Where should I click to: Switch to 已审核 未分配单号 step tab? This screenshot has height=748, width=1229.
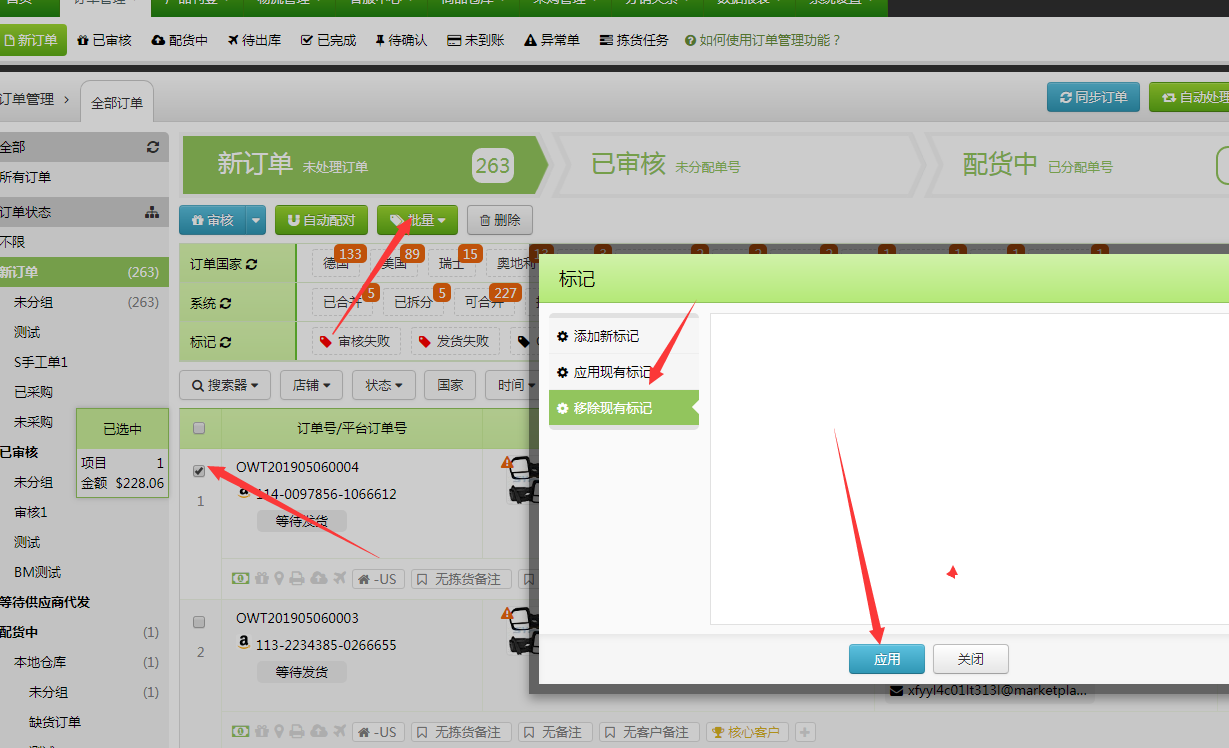(736, 165)
